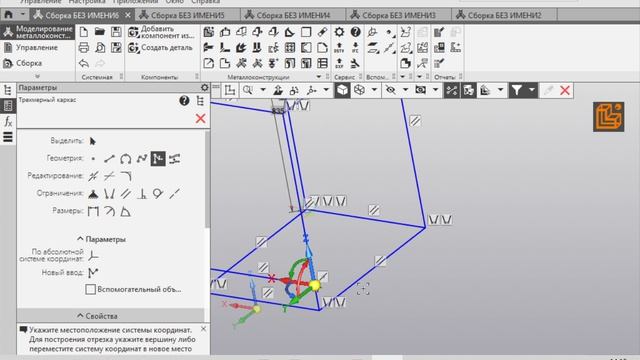This screenshot has height=360, width=640.
Task: Click the pointer icon next to Выделить
Action: (x=93, y=141)
